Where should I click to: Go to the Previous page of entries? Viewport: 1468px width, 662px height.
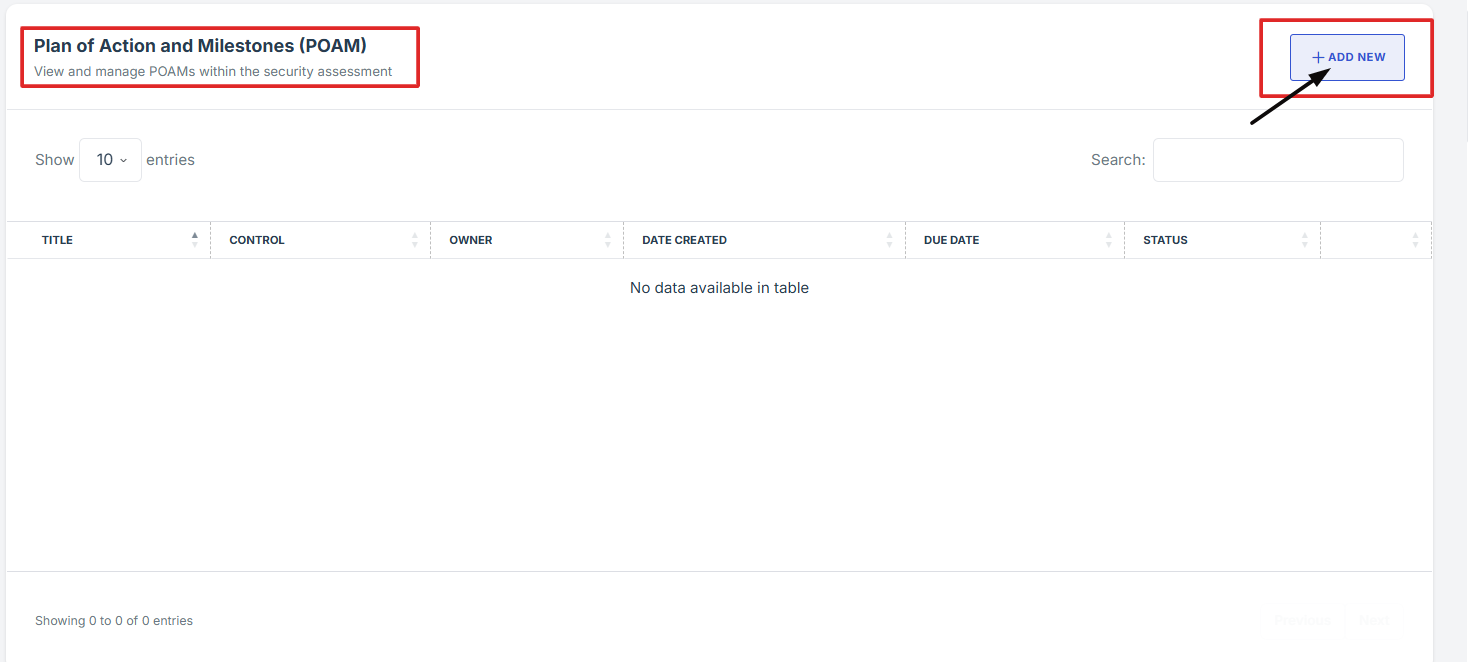click(x=1301, y=621)
